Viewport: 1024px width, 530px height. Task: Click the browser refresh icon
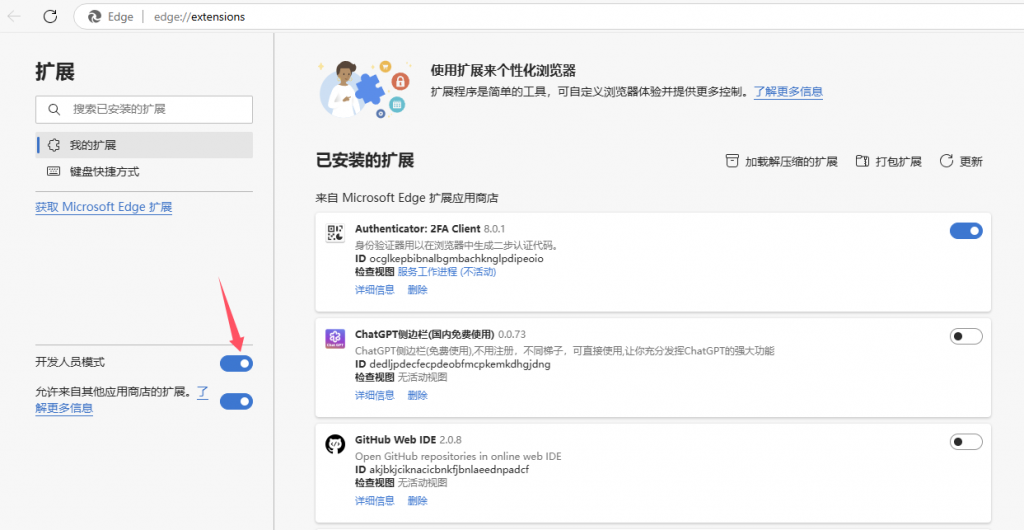point(50,16)
